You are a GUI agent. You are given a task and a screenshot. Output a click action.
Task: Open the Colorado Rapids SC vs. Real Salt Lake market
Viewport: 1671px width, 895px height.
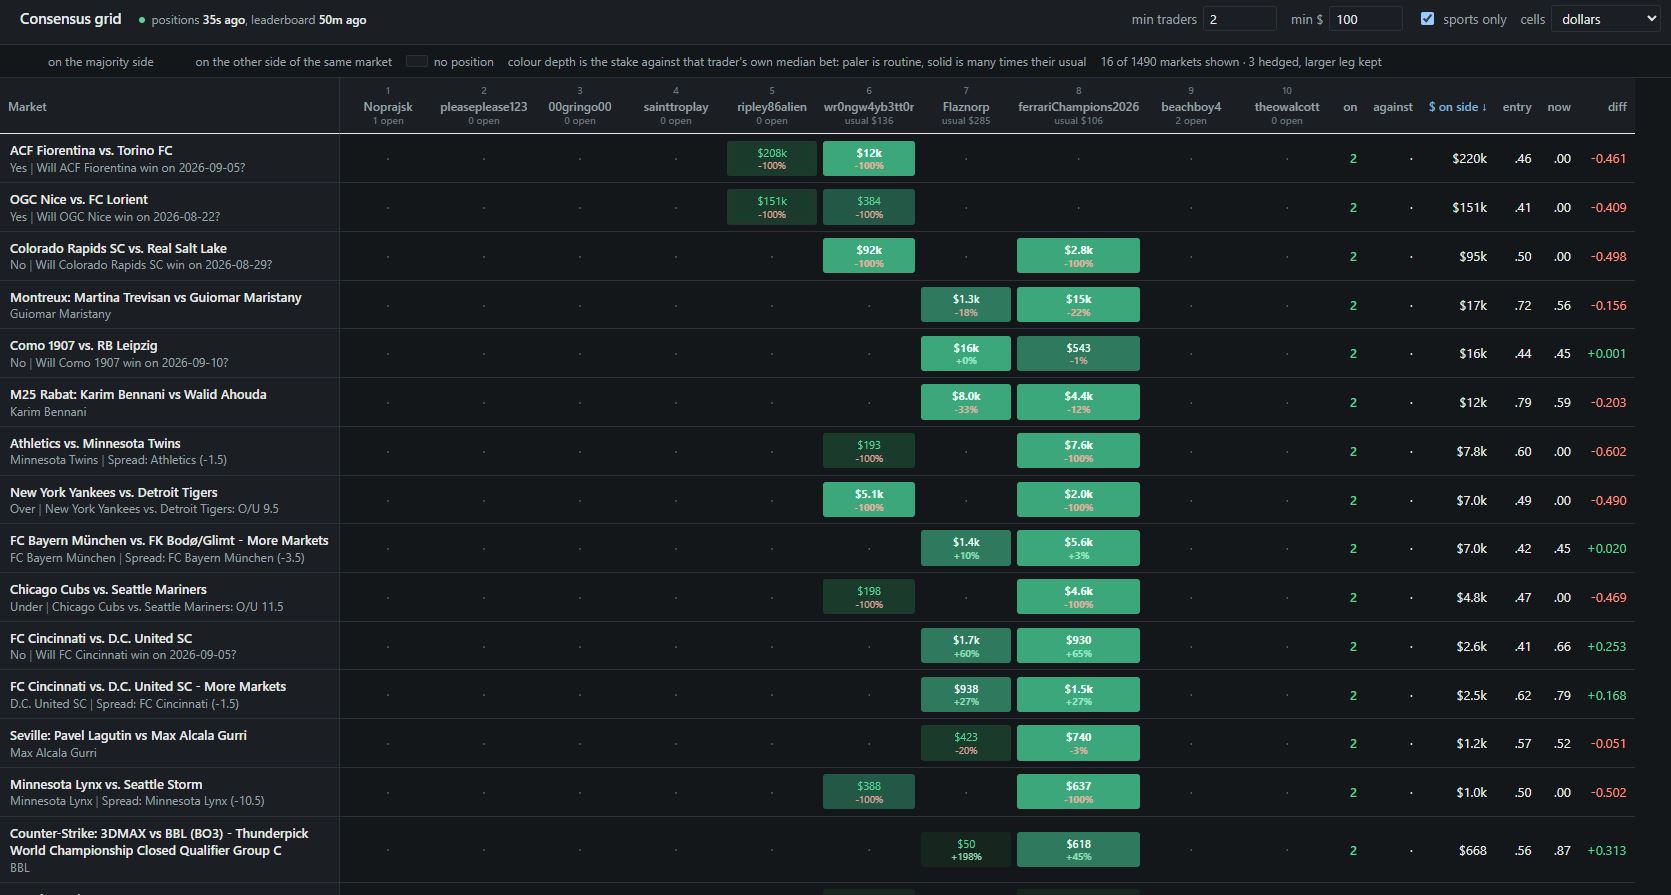pos(118,249)
